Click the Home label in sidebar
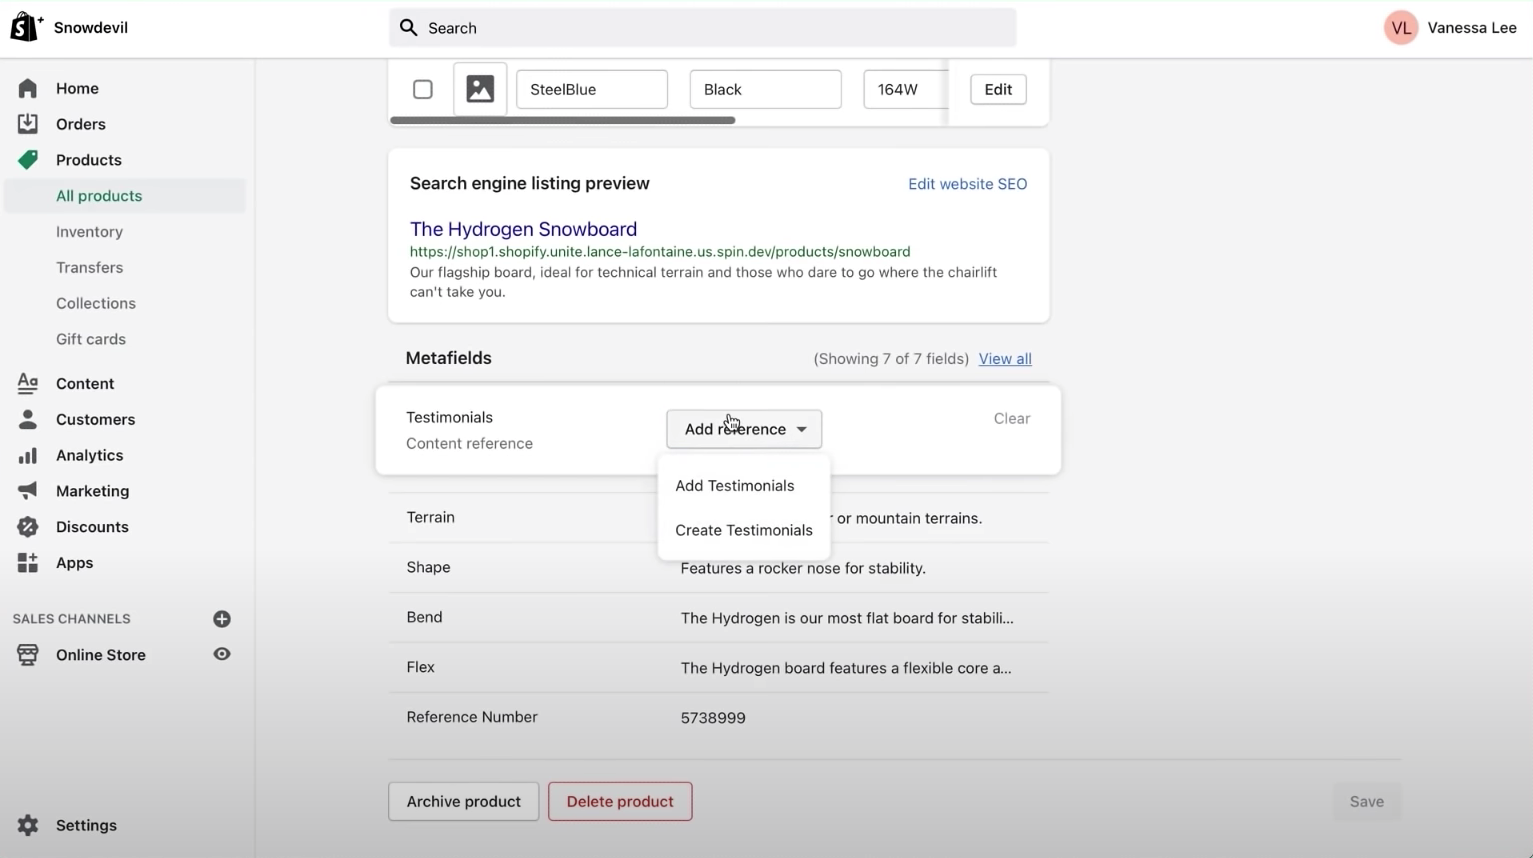This screenshot has height=858, width=1533. [x=77, y=88]
